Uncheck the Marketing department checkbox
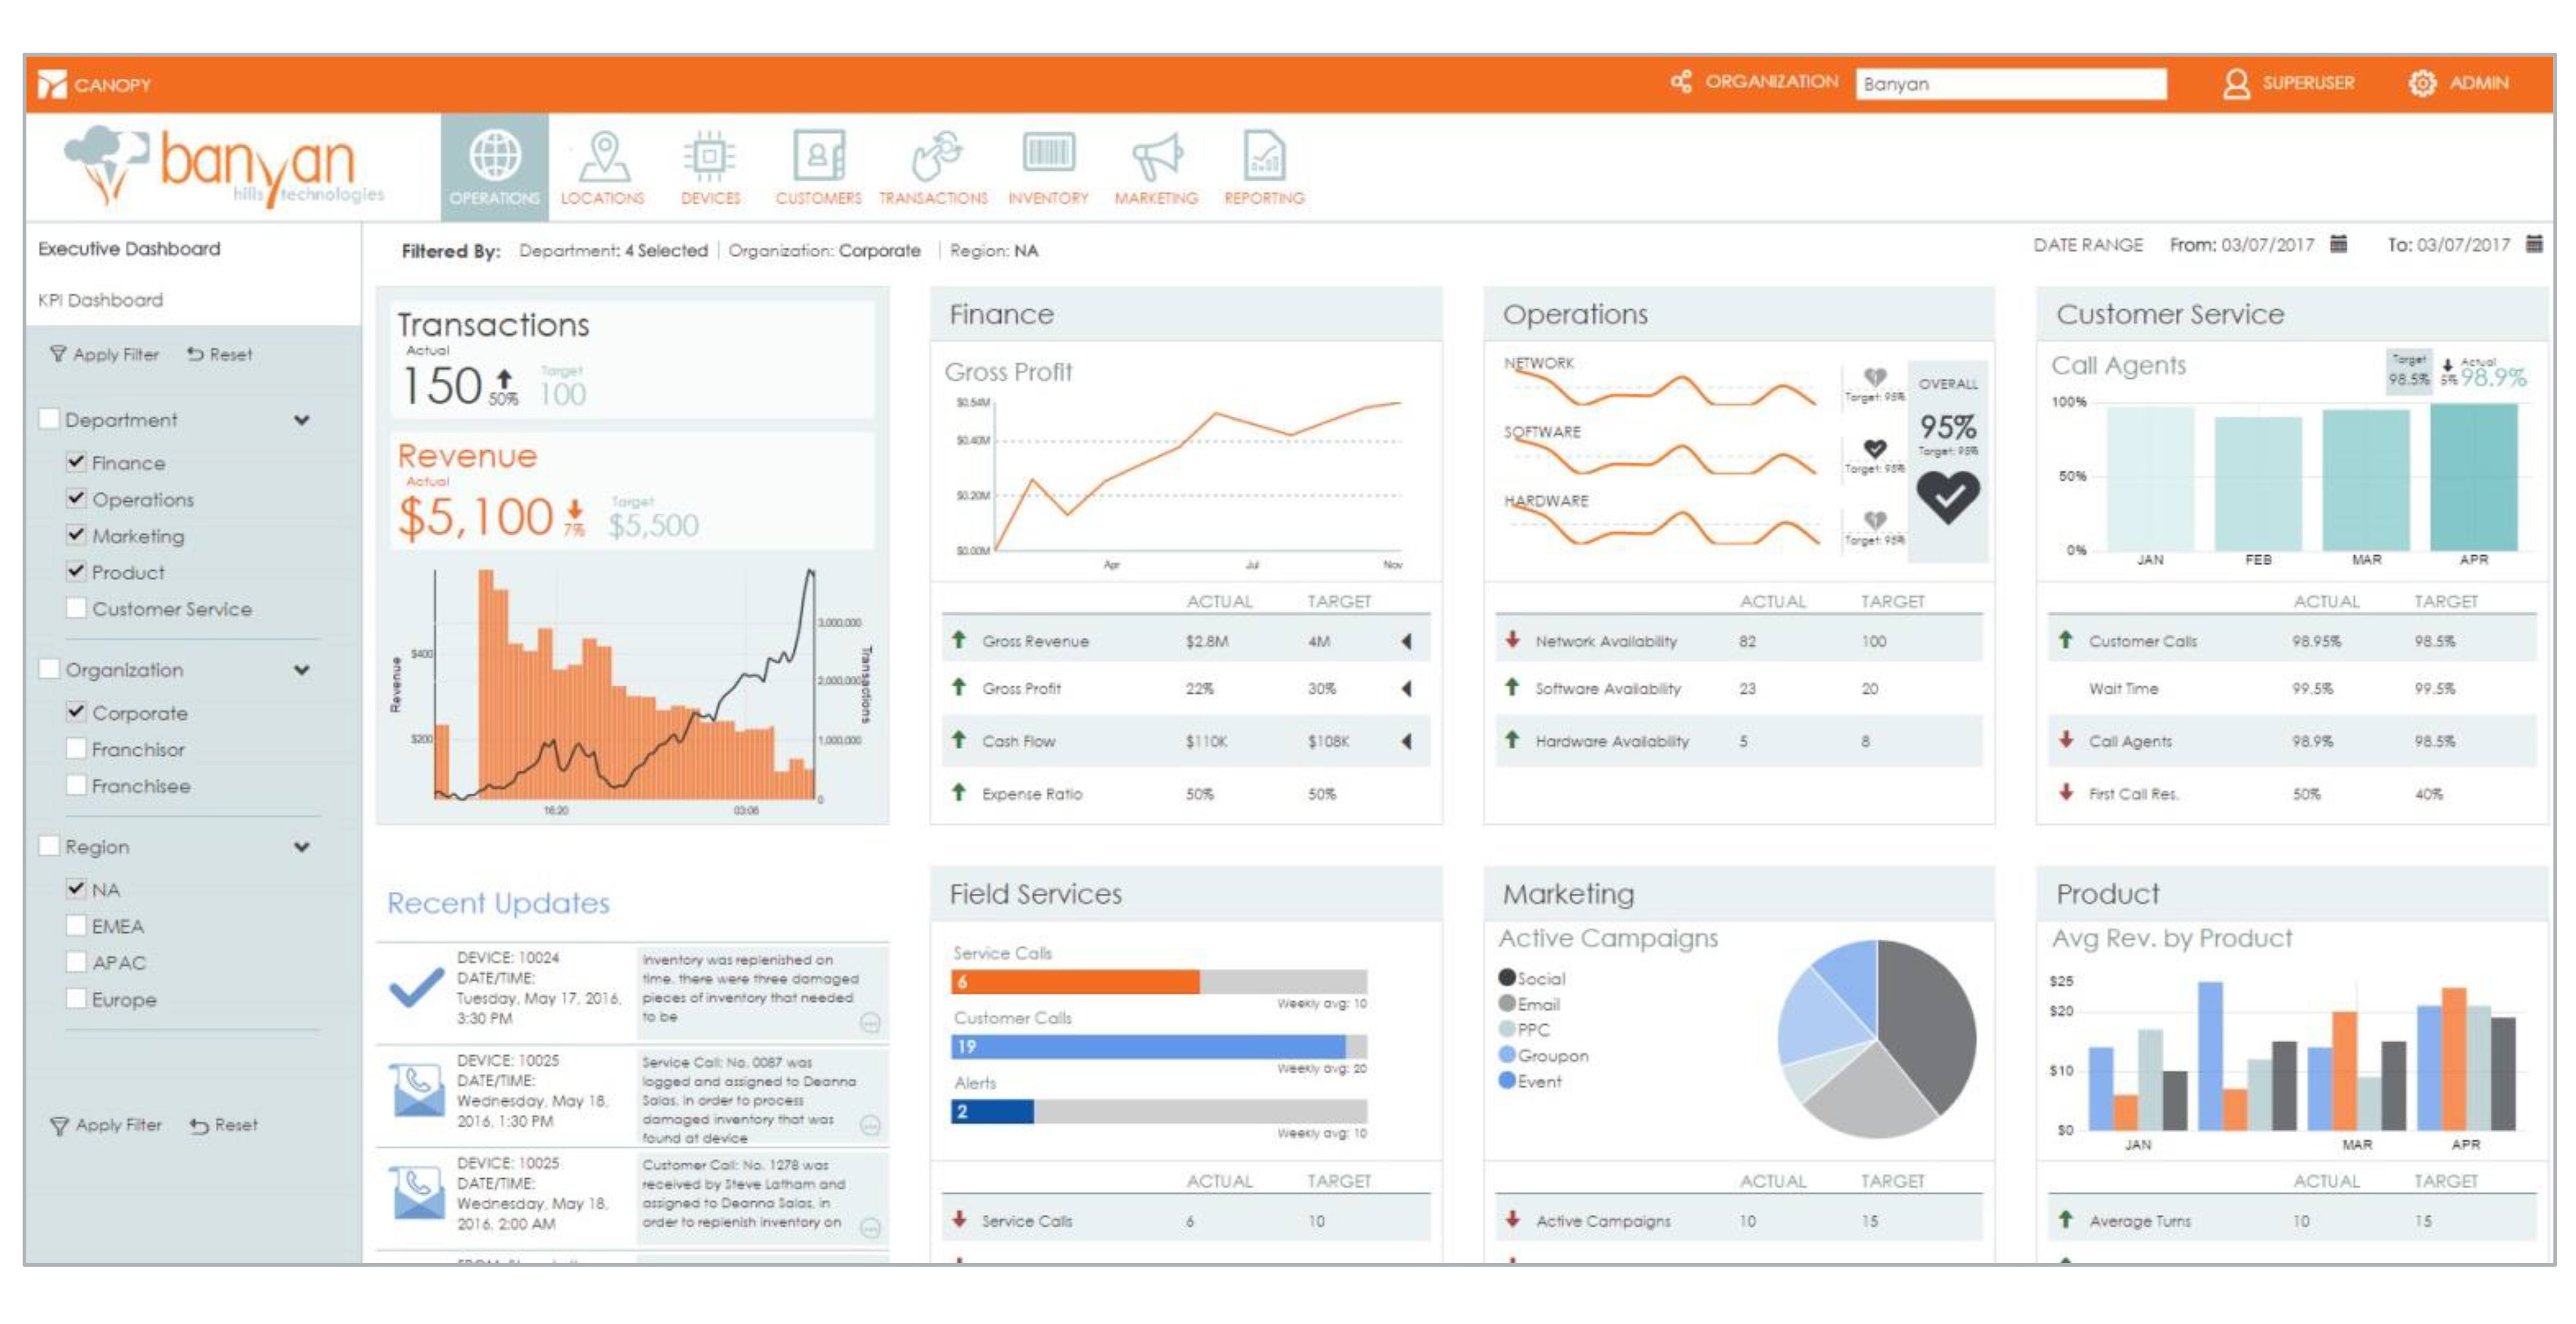2576x1324 pixels. 76,535
